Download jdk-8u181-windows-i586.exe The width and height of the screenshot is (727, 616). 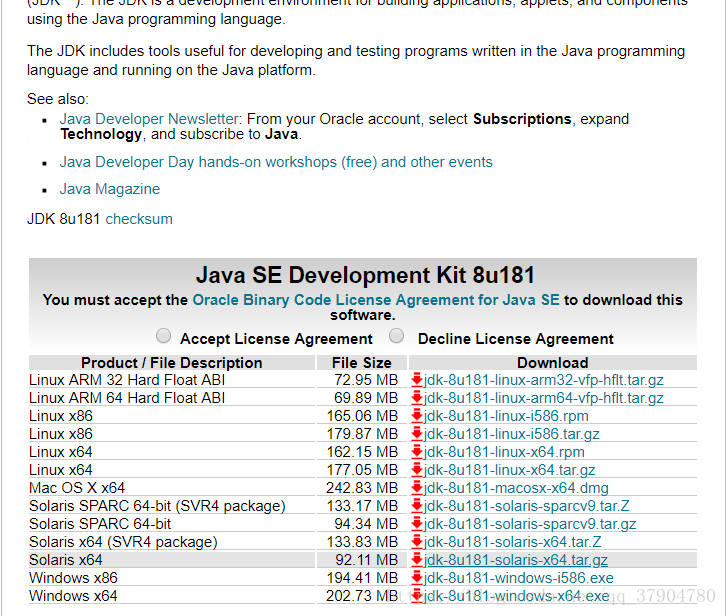[x=519, y=578]
